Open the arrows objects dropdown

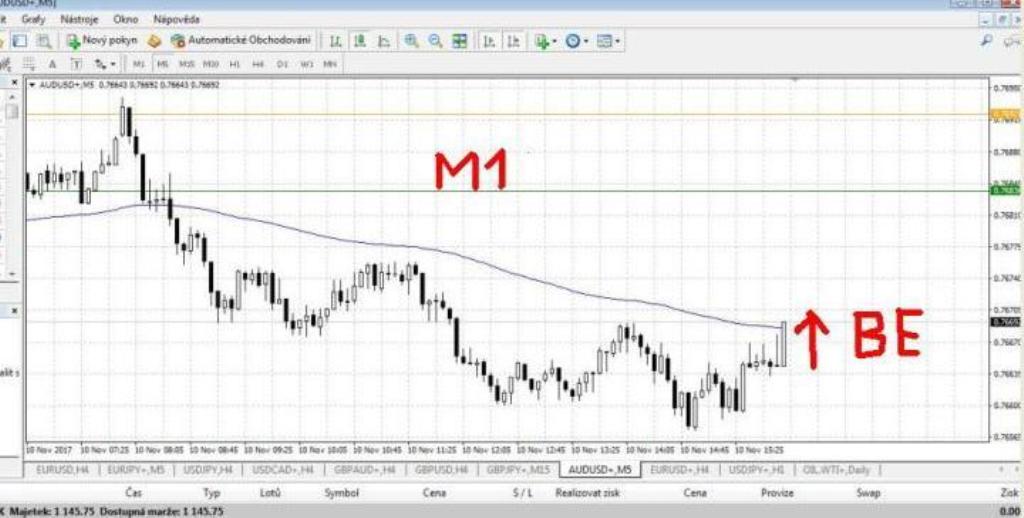coord(104,64)
